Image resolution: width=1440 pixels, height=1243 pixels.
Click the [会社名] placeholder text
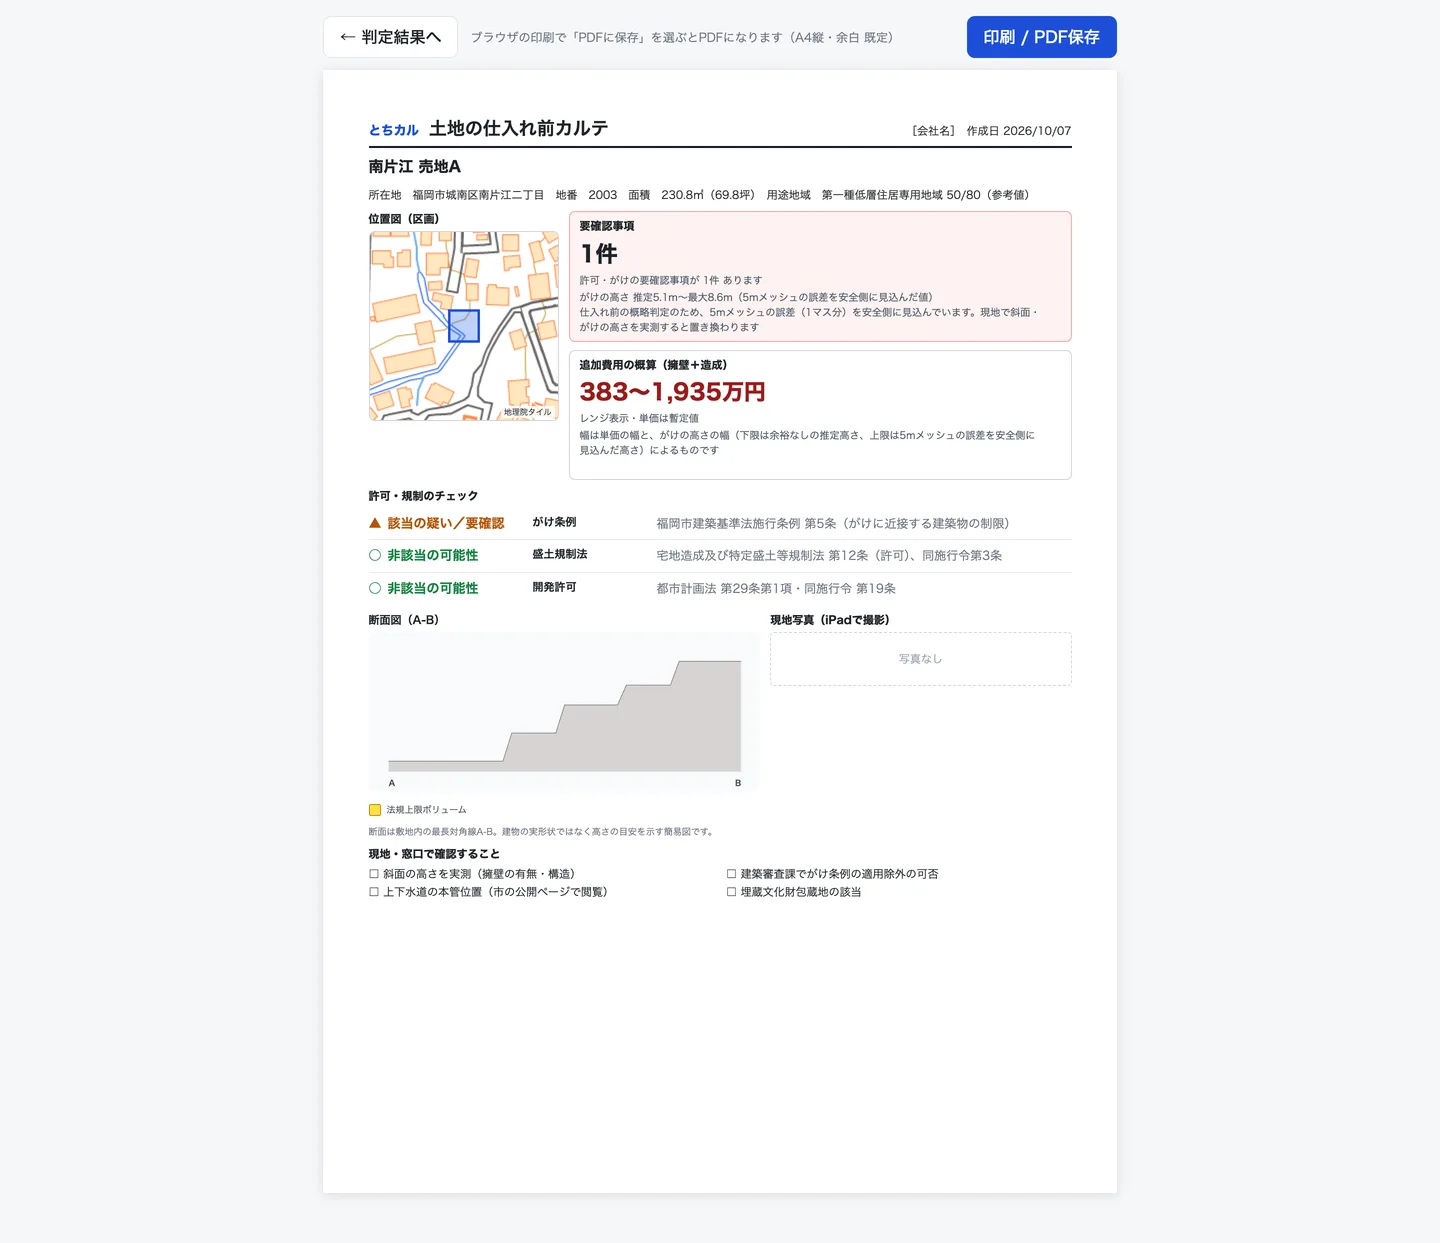click(x=934, y=131)
